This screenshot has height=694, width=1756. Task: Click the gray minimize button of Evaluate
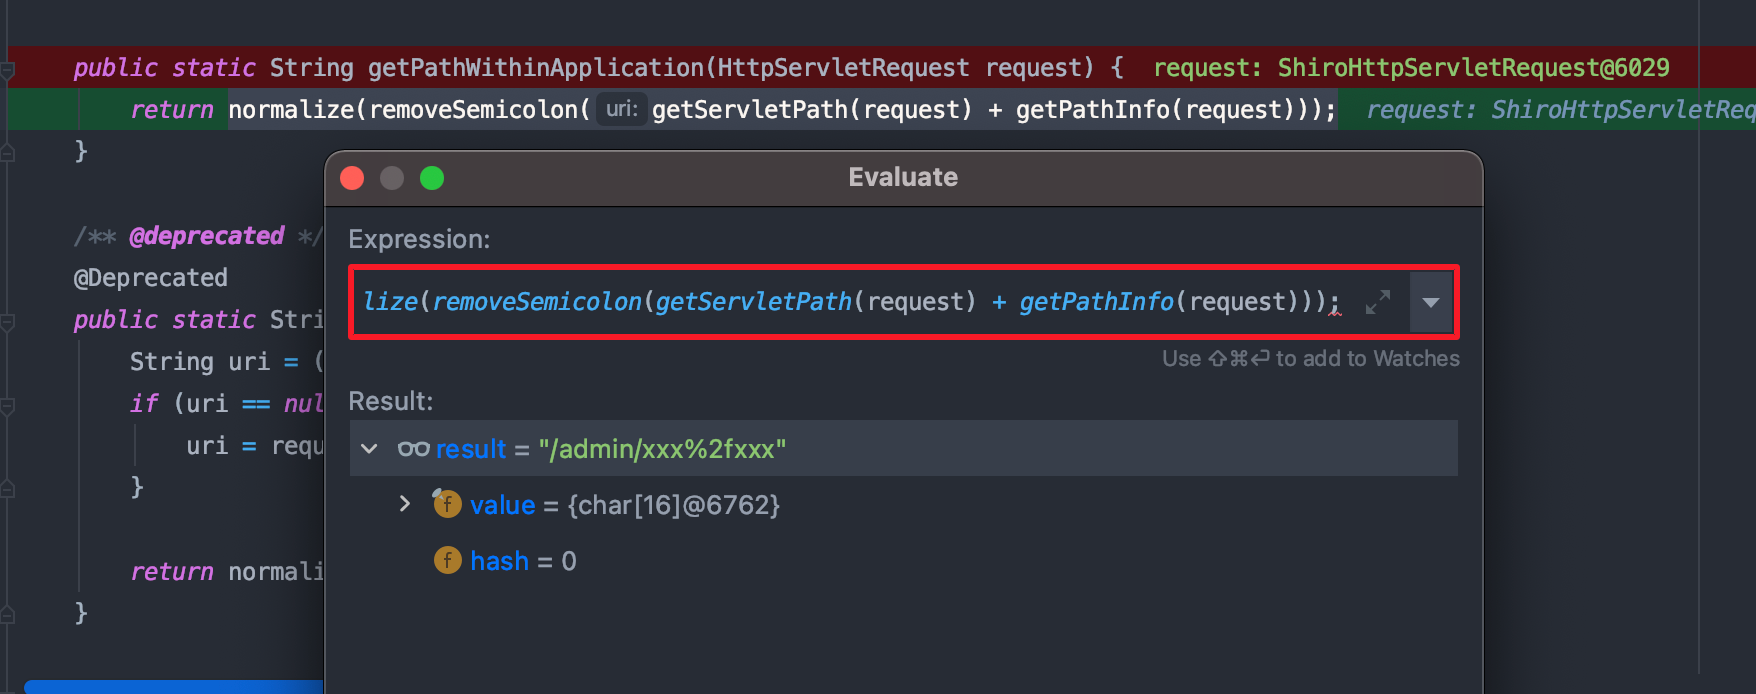click(x=392, y=178)
